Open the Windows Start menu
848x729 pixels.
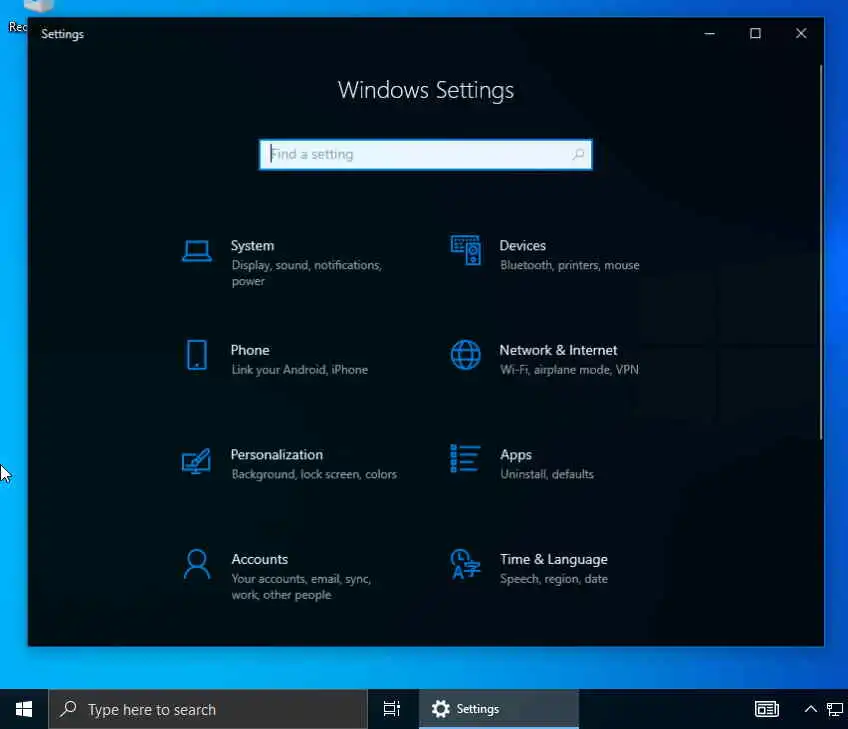coord(24,709)
